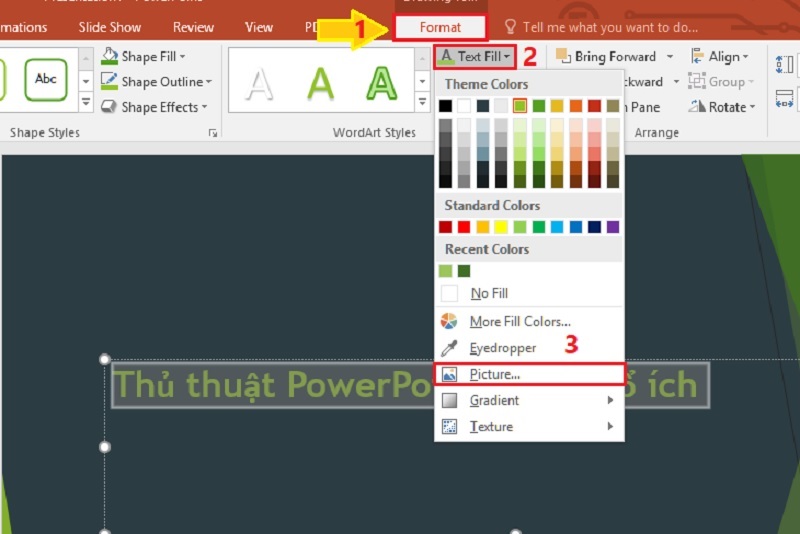
Task: Click the Tell me what you want search box
Action: click(610, 27)
